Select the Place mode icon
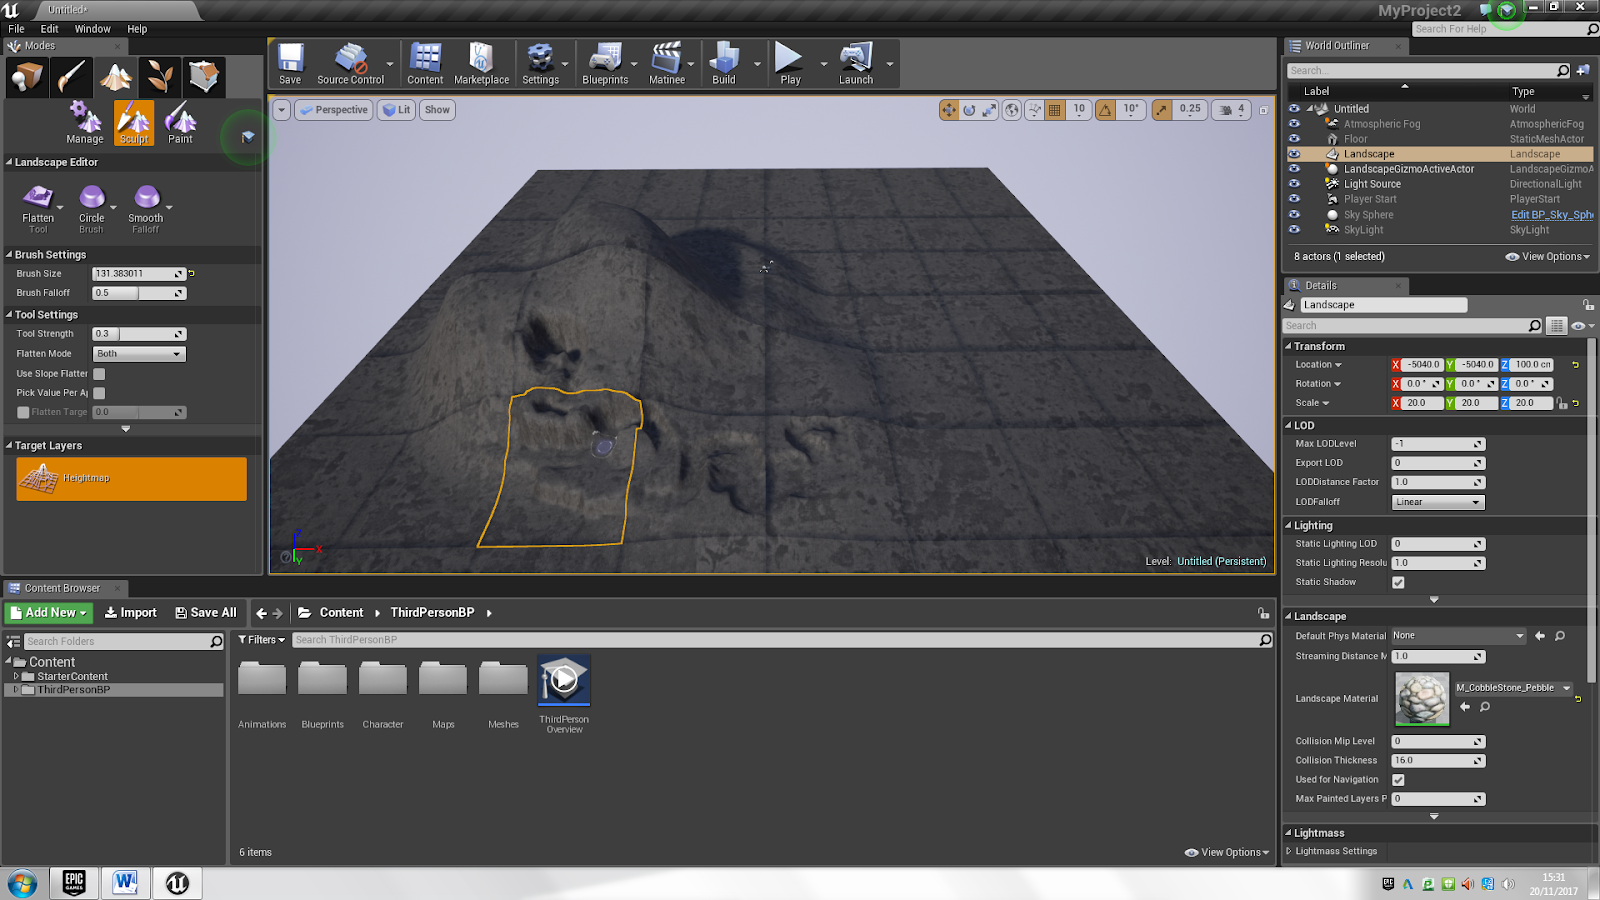1600x900 pixels. (x=27, y=77)
